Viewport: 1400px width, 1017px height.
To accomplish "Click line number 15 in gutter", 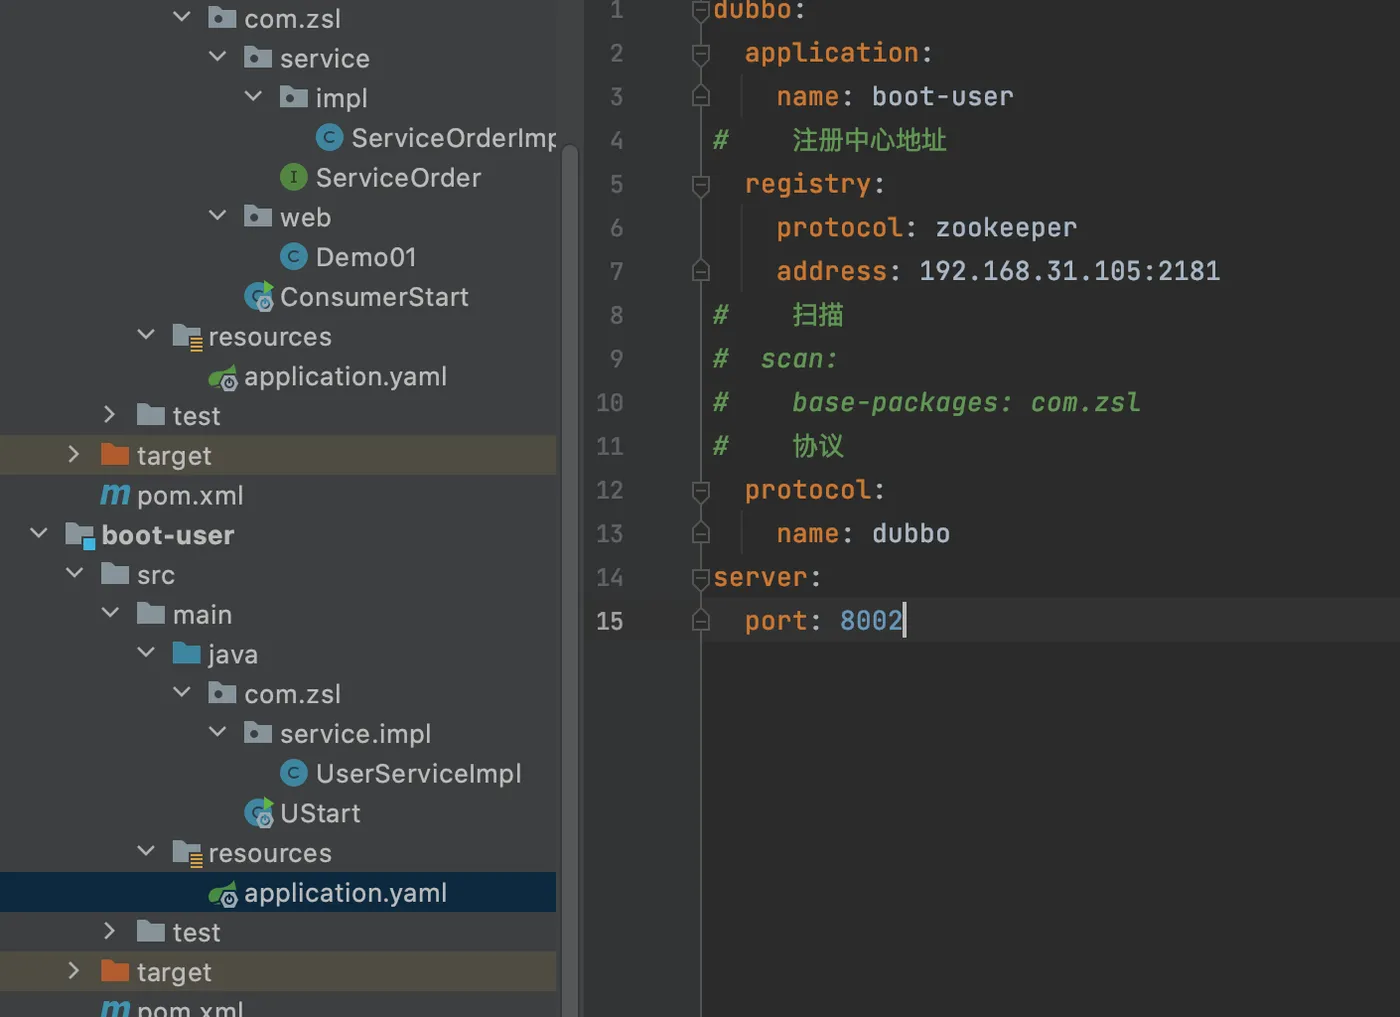I will point(609,621).
